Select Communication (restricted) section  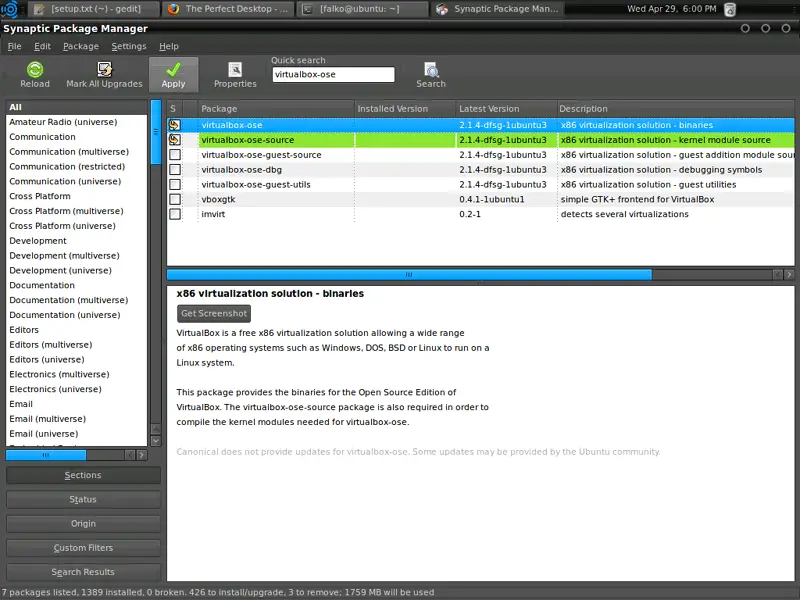coord(77,166)
